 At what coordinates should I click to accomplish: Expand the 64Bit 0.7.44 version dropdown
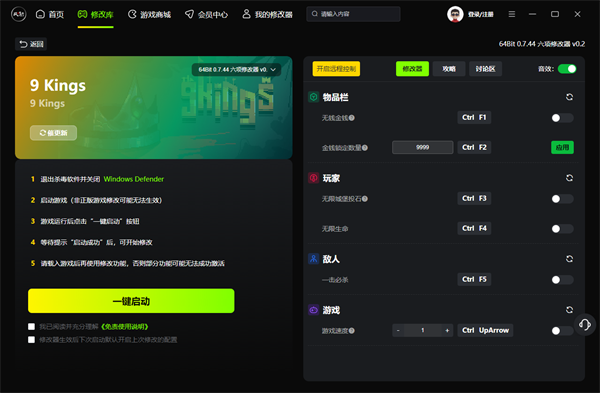coord(236,69)
